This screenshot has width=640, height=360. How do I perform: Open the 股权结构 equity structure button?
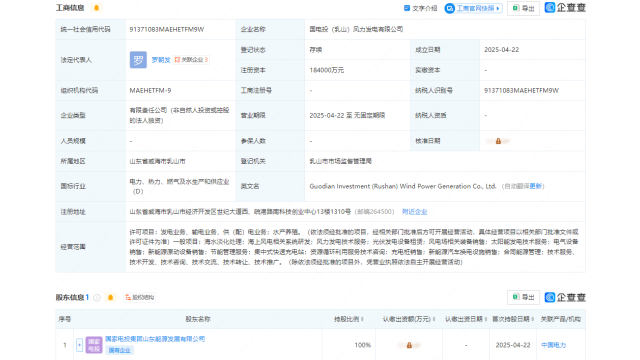pos(140,298)
